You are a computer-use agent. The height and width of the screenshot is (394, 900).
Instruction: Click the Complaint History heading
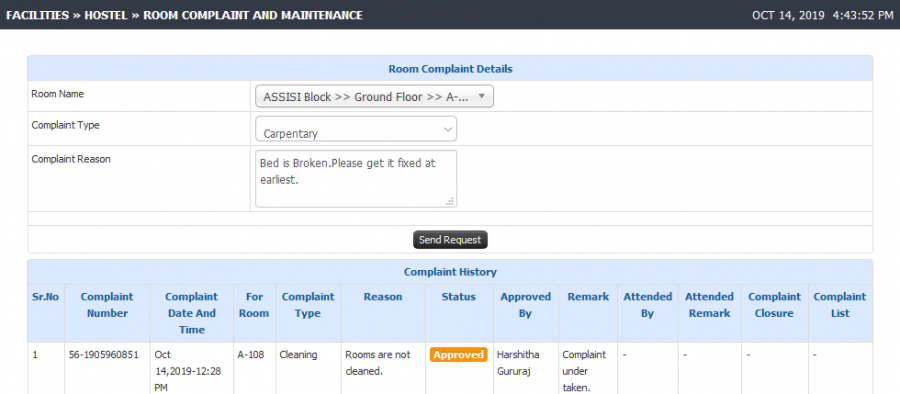point(450,272)
